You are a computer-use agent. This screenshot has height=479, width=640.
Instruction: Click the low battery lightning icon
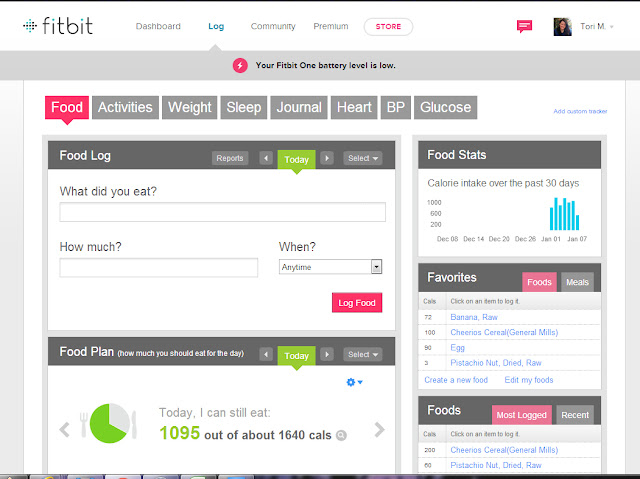pyautogui.click(x=240, y=65)
